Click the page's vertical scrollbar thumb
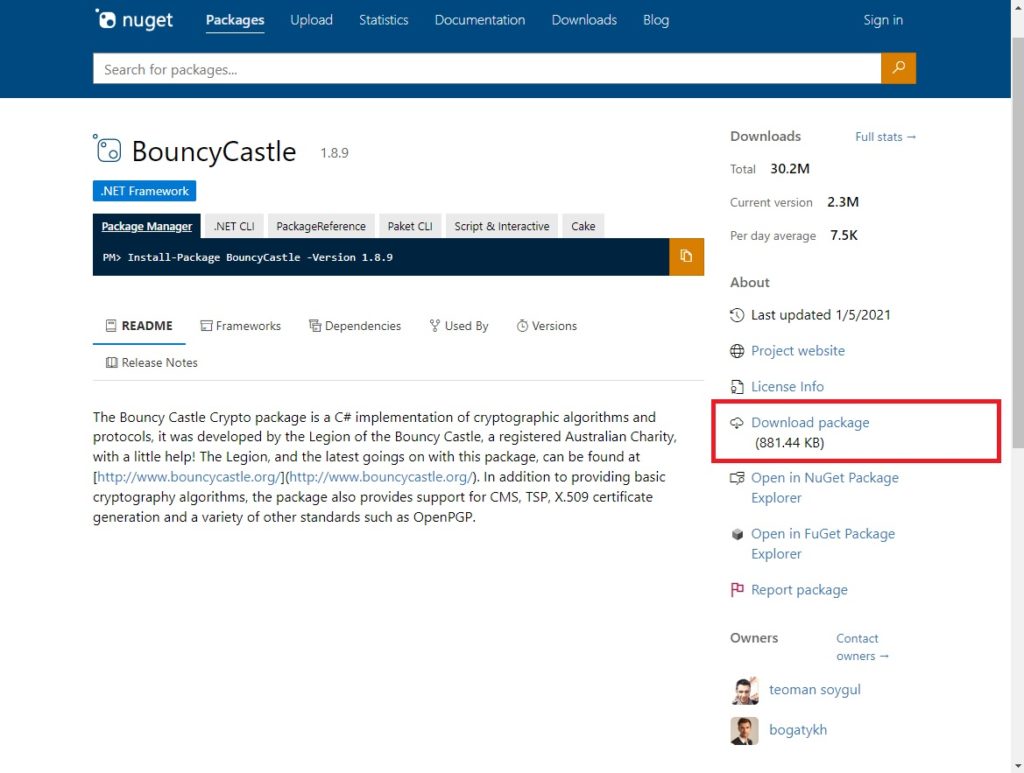 (1017, 243)
